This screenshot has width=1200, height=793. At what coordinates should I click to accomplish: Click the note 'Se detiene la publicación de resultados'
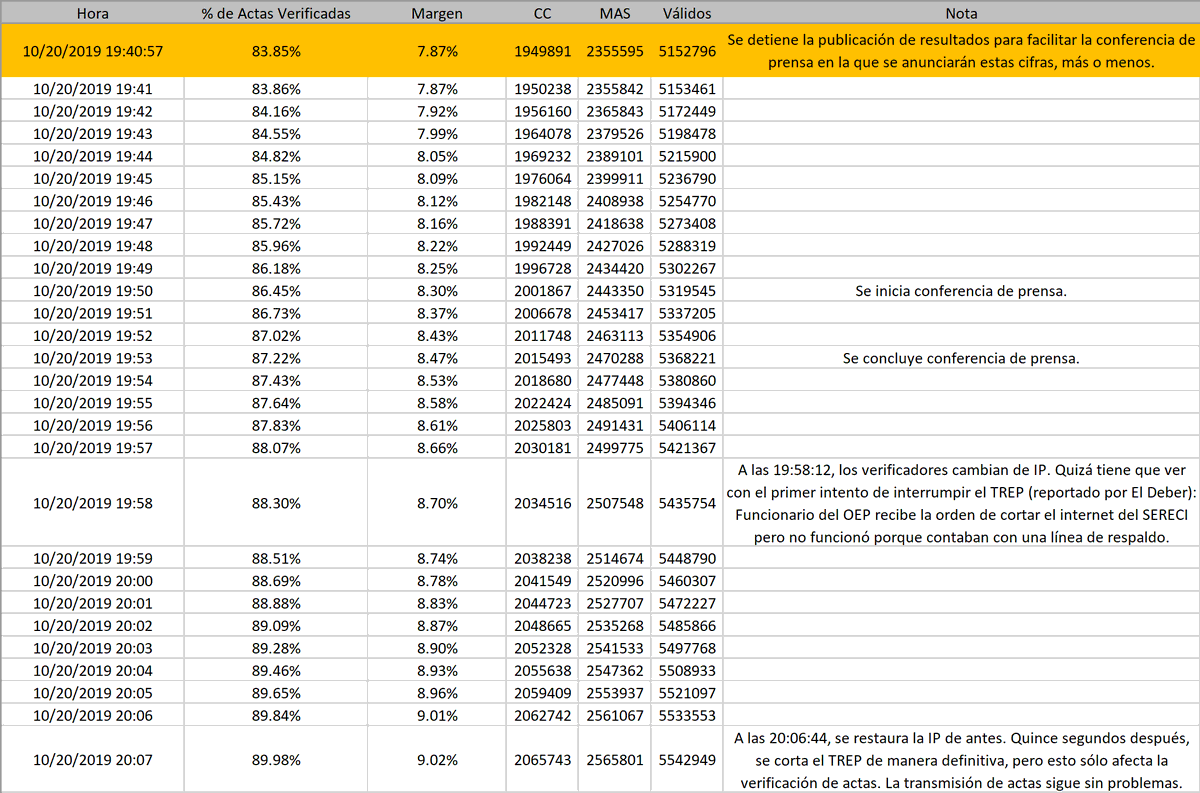point(960,51)
